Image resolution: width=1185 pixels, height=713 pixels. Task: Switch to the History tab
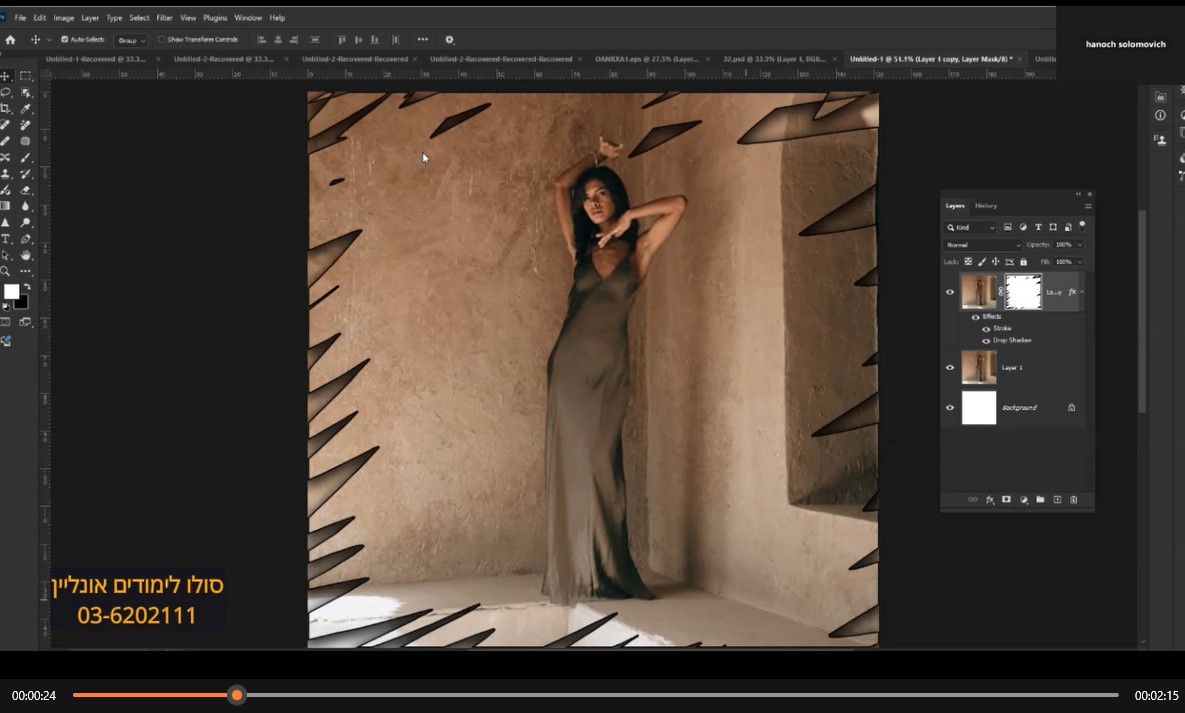coord(986,206)
